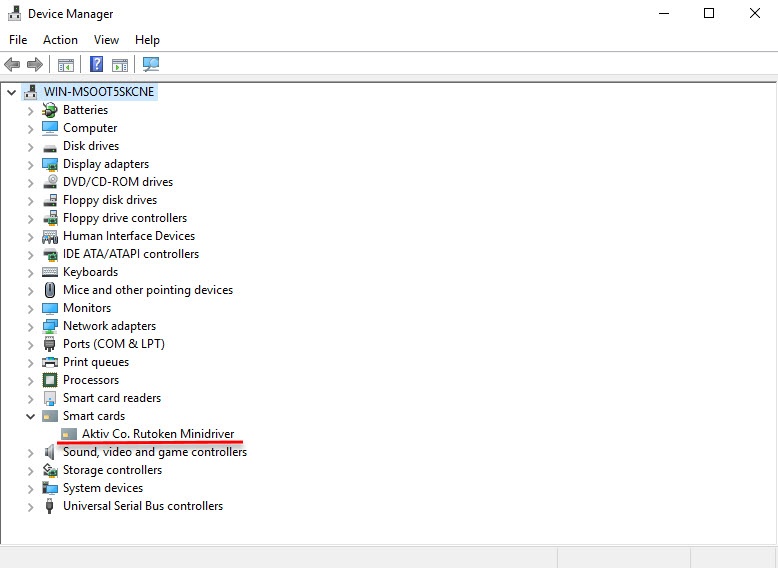The width and height of the screenshot is (778, 568).
Task: Click the Keyboards category icon
Action: (50, 272)
